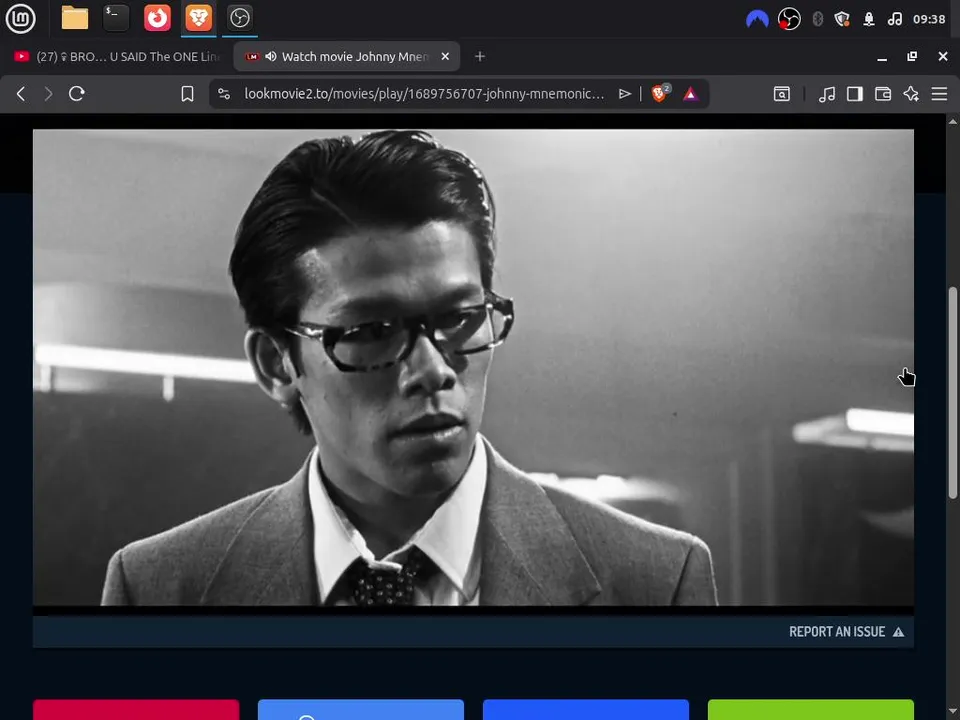Open the Brave Rewards triangle icon
The image size is (960, 720).
click(690, 94)
